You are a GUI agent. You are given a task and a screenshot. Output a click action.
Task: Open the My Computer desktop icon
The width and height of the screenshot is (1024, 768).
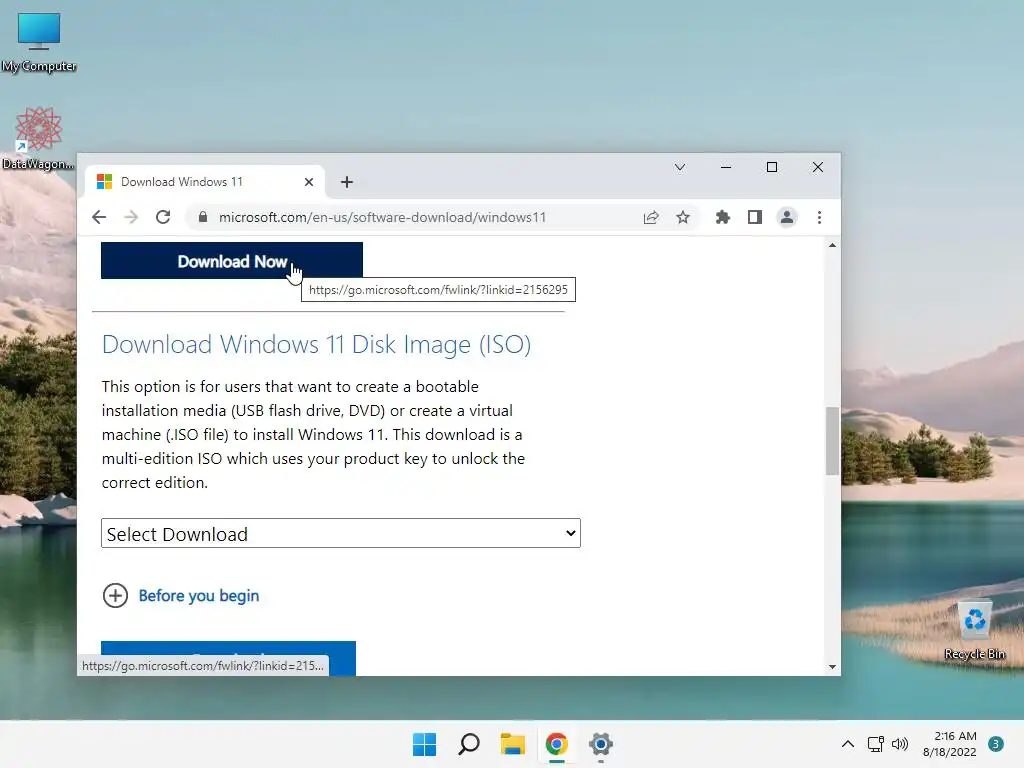pos(39,42)
